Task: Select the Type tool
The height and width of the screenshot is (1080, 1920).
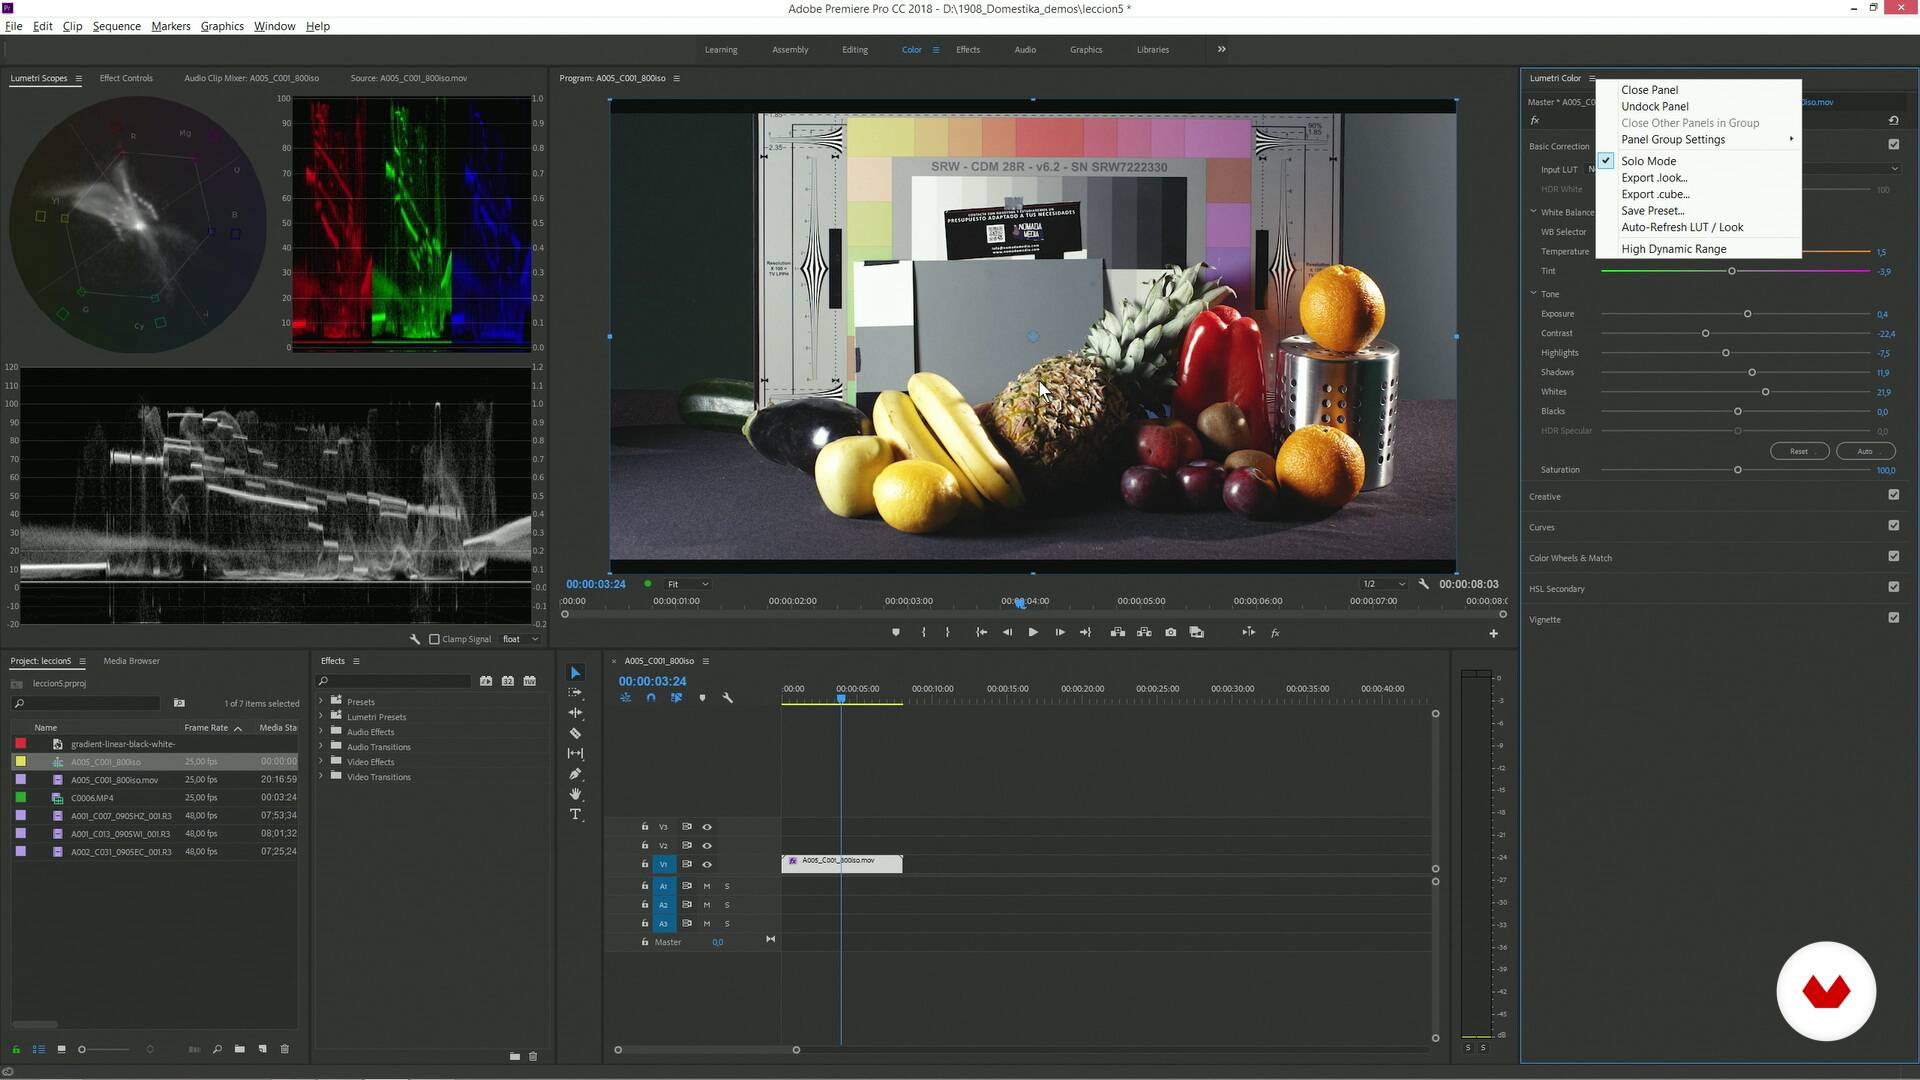Action: tap(575, 814)
